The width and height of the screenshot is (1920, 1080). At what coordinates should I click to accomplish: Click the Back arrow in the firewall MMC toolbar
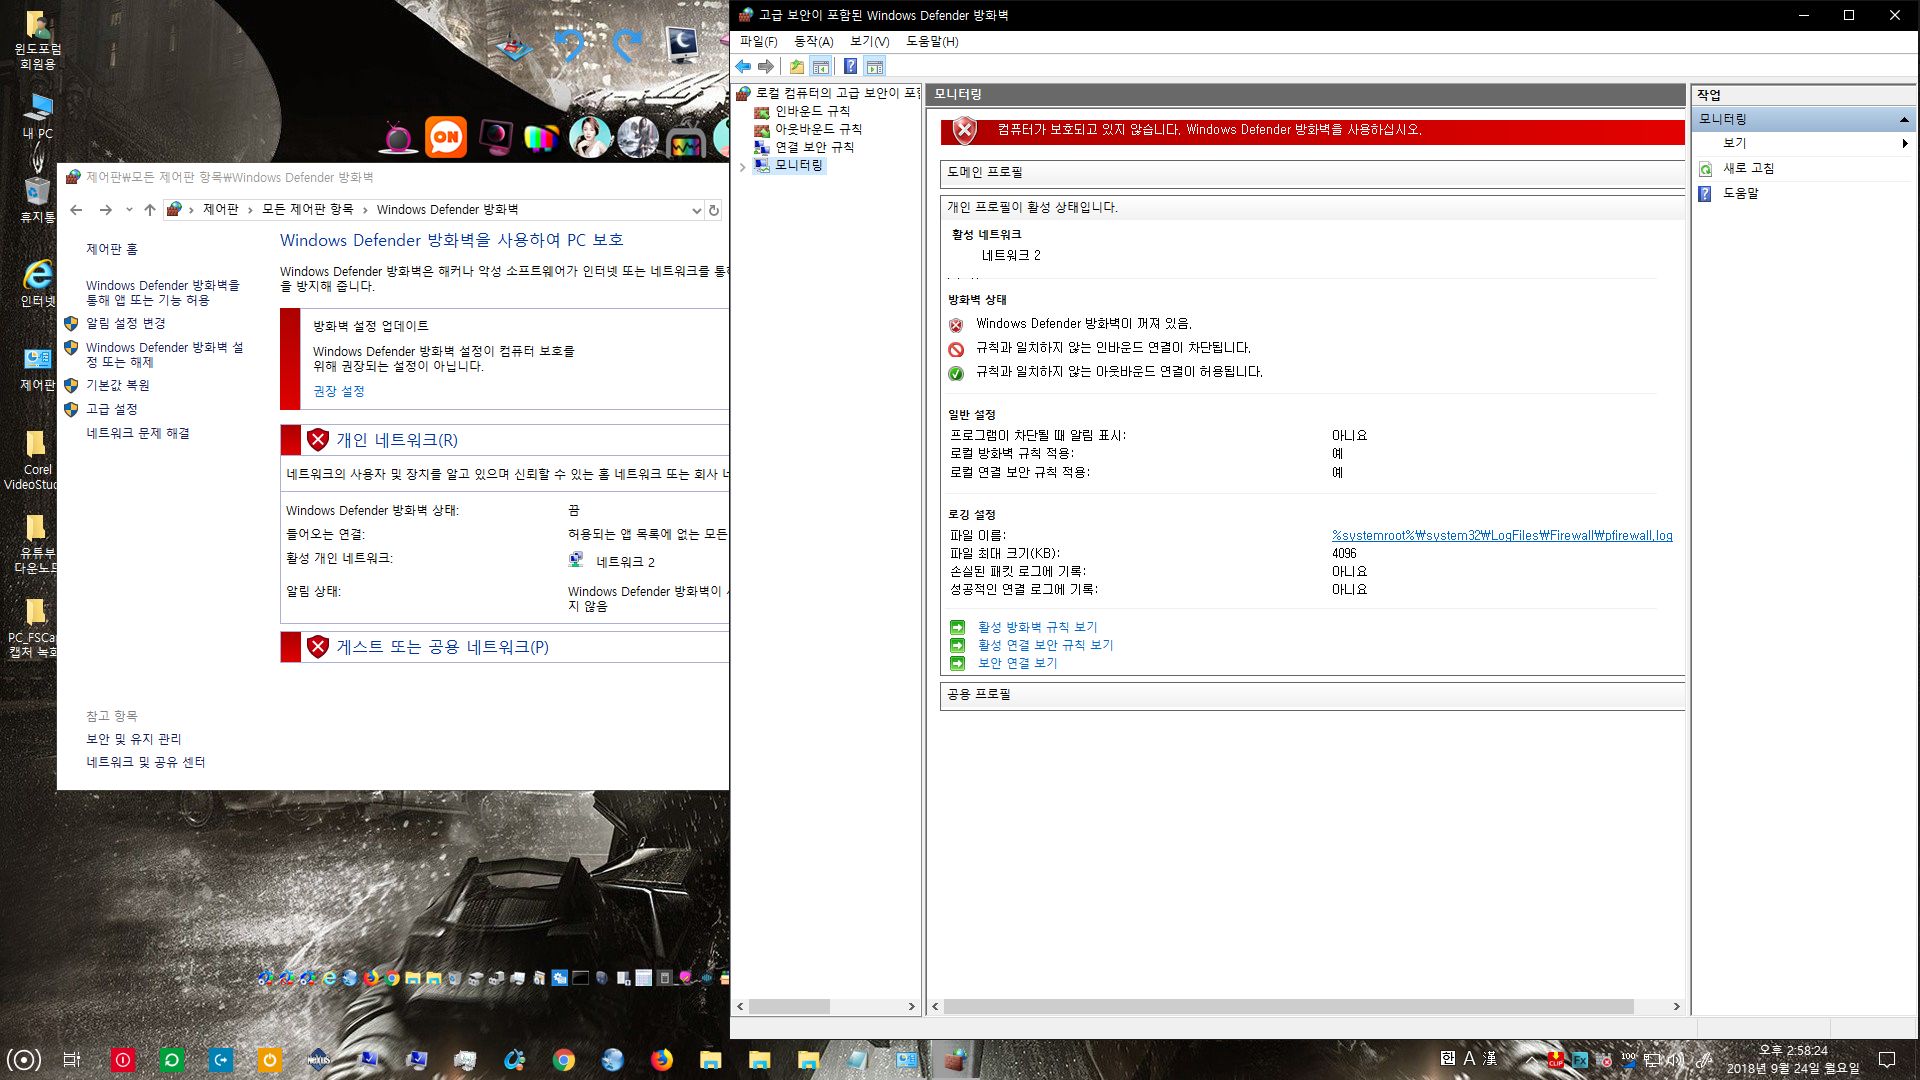tap(743, 67)
